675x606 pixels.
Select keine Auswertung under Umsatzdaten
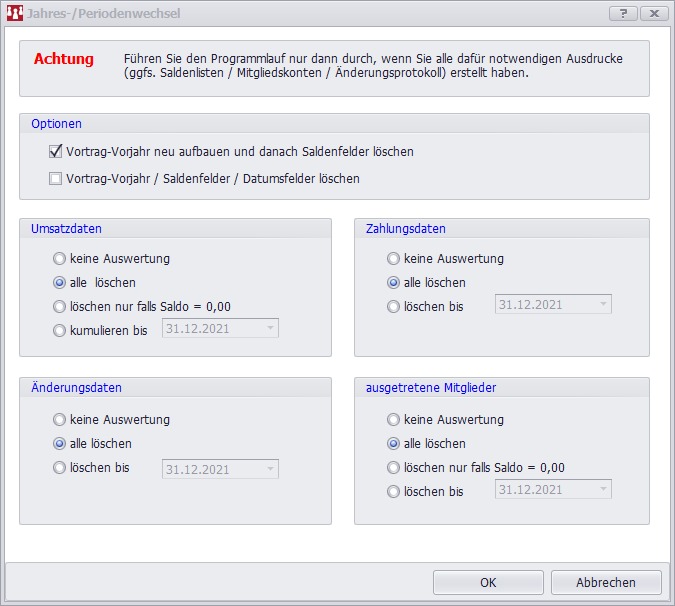pyautogui.click(x=60, y=259)
